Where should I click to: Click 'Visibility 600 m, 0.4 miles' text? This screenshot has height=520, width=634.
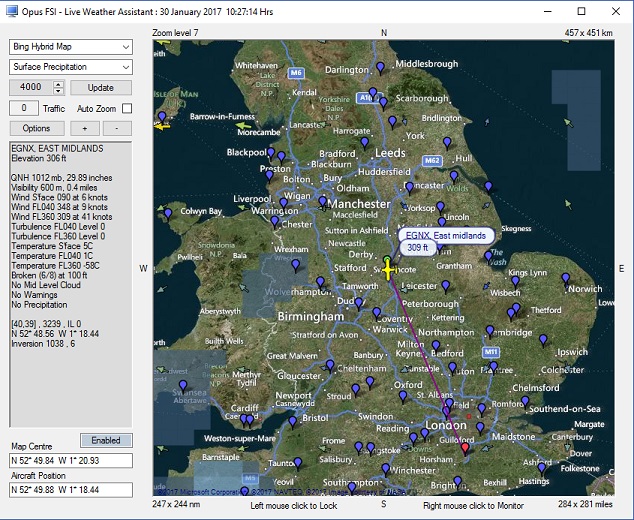click(x=54, y=188)
